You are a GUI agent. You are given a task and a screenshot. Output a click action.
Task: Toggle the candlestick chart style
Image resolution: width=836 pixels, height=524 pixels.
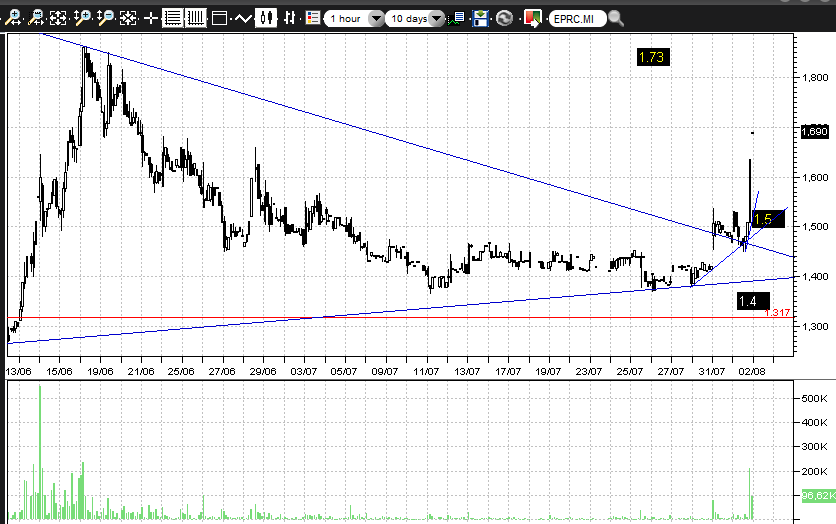coord(266,18)
